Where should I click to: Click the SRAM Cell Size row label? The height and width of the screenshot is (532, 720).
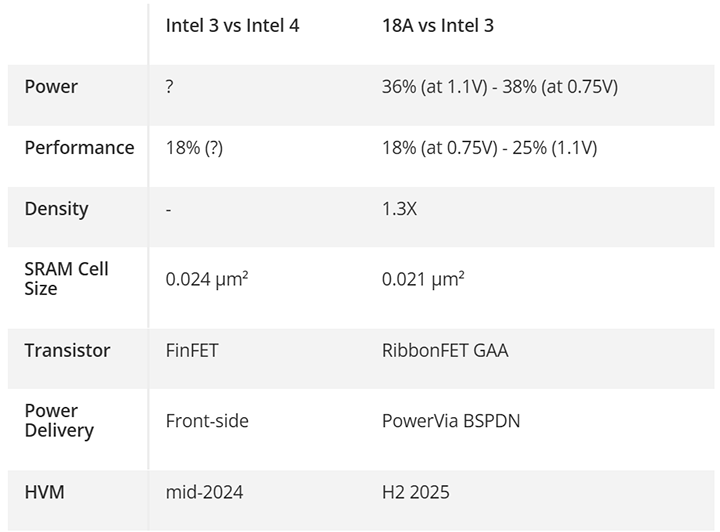pos(66,279)
